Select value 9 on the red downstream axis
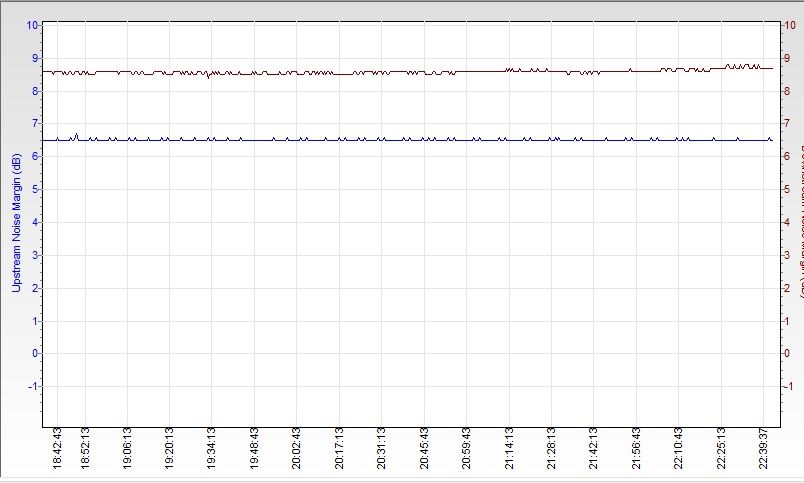The width and height of the screenshot is (804, 483). pos(788,58)
